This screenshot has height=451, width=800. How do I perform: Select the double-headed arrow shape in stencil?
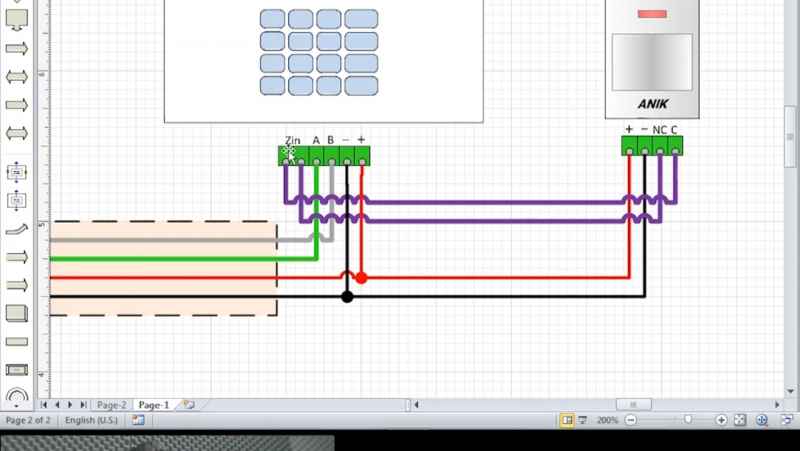[x=17, y=76]
